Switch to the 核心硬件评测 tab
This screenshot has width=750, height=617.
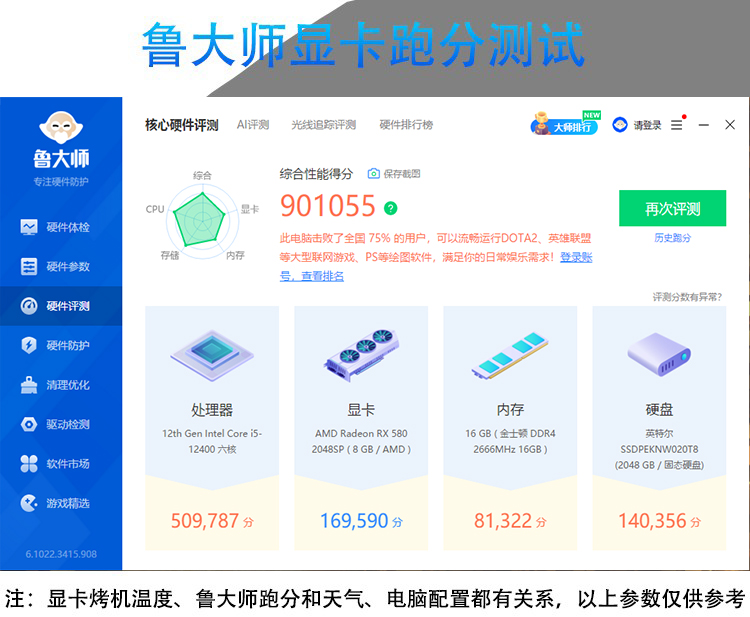(x=182, y=125)
